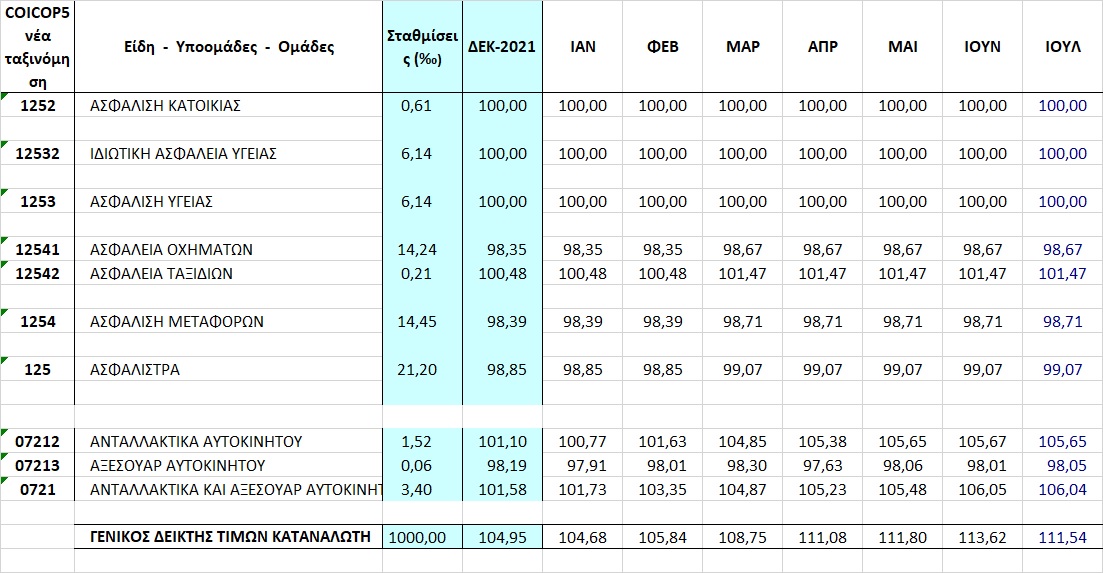
Task: Select the ΑΣΦΑΛΙΣΗ ΜΕΤΑΦΟΡΩΝ cell
Action: click(x=229, y=321)
